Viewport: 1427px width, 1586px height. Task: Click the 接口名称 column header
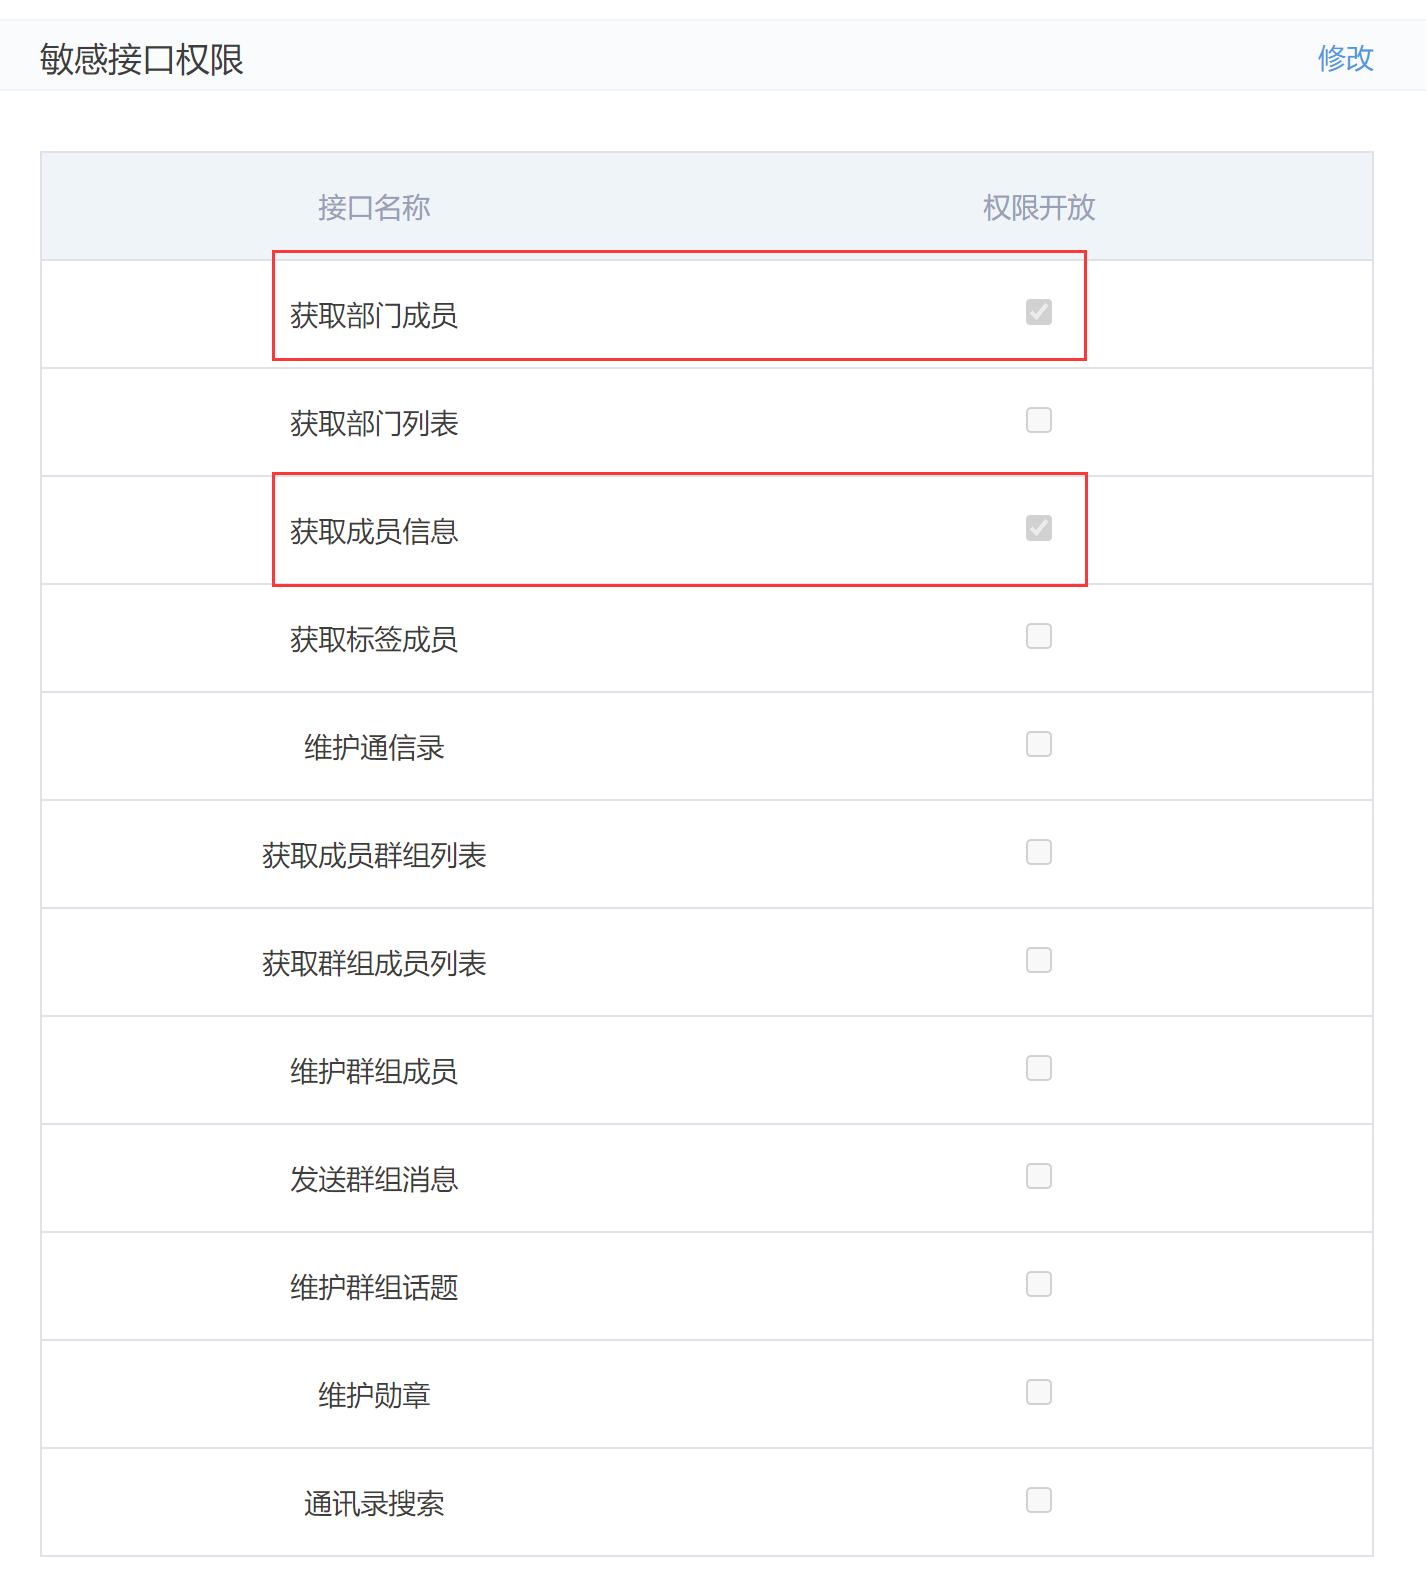point(374,208)
